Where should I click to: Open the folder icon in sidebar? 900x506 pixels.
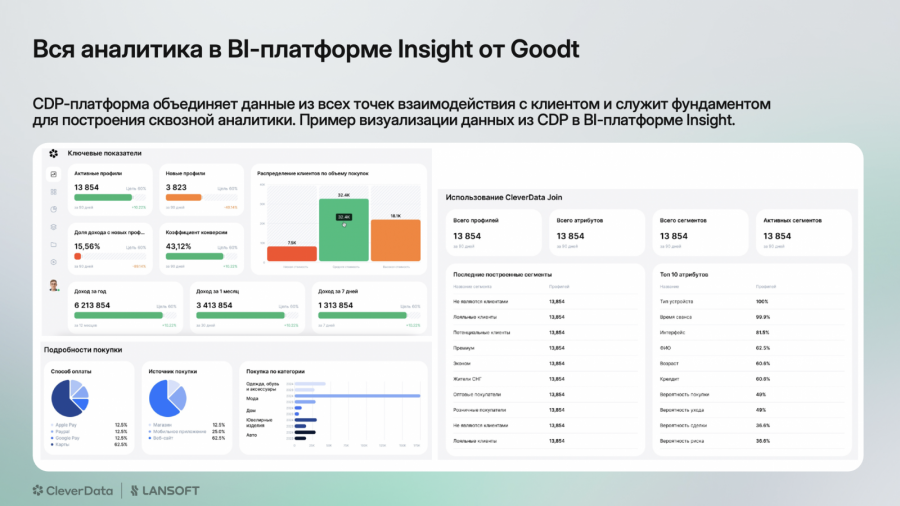coord(53,244)
